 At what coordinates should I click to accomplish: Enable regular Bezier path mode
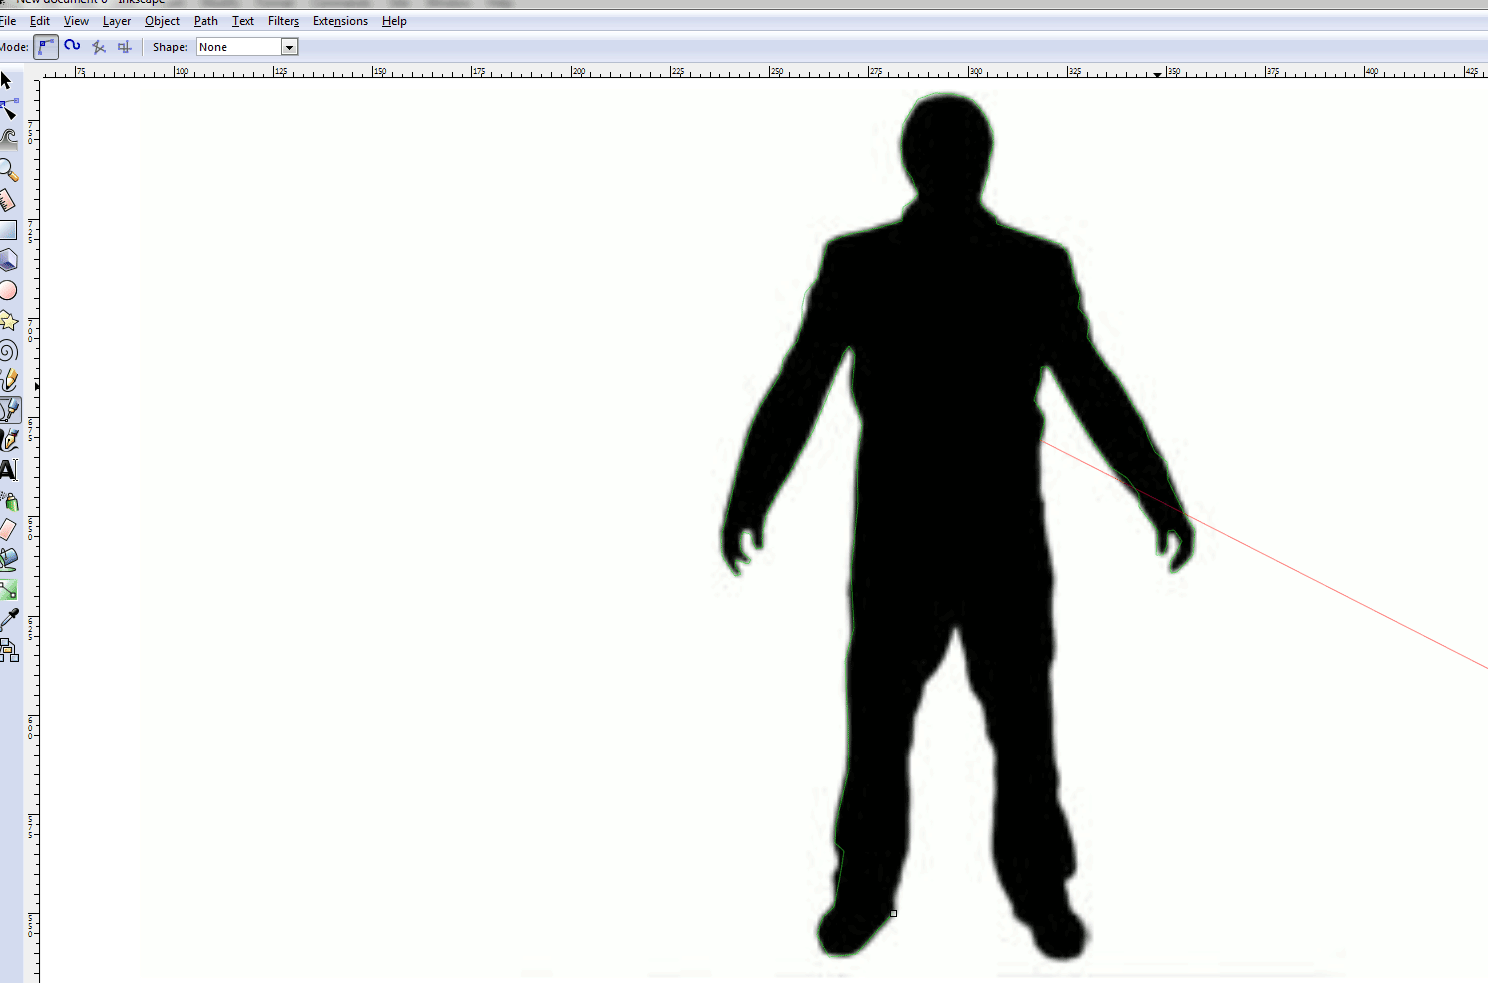tap(46, 47)
